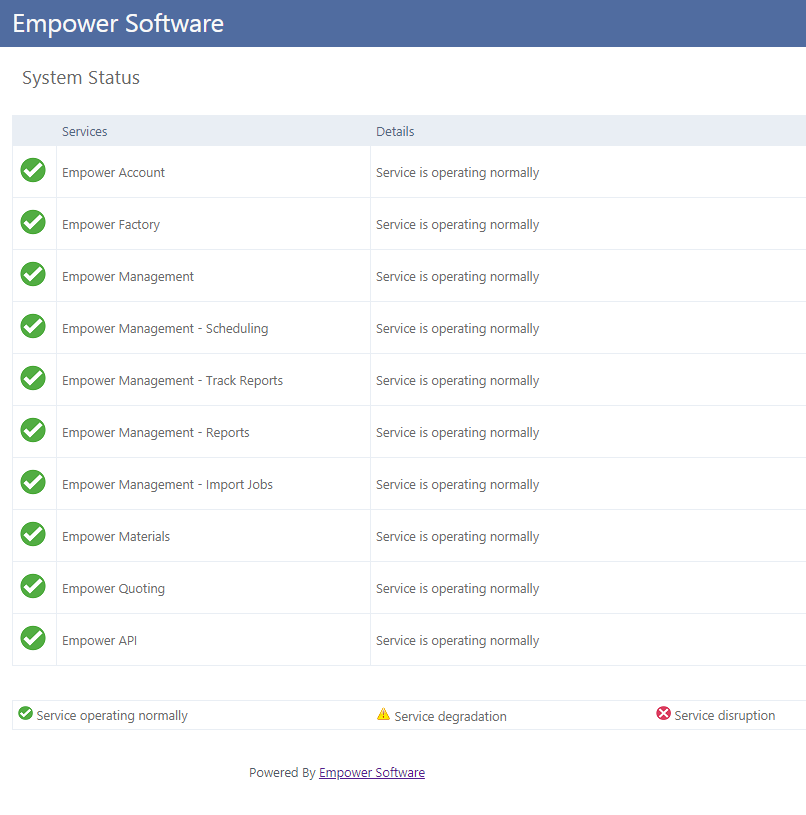Click the small green legend check icon
The image size is (806, 815).
click(26, 714)
